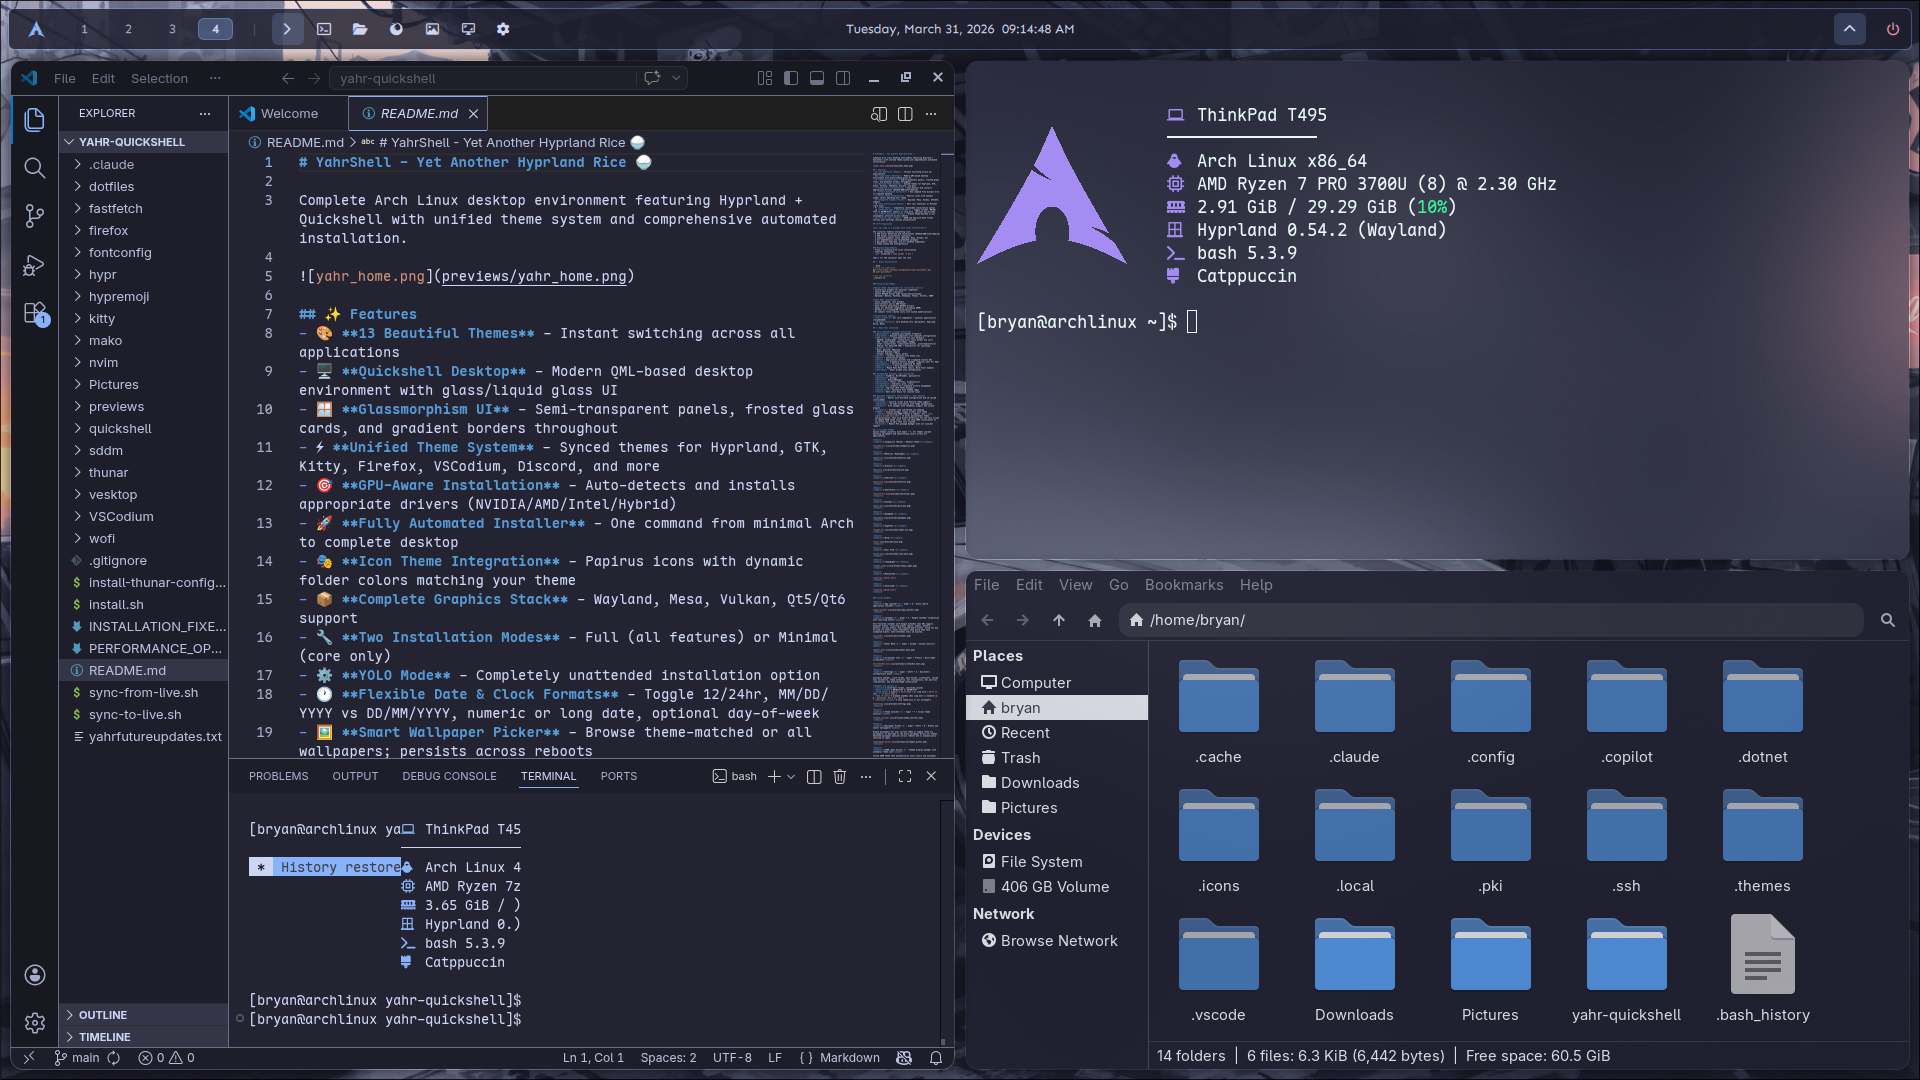Open notifications bell in the VS Code status bar
Viewport: 1920px width, 1080px height.
pos(936,1058)
